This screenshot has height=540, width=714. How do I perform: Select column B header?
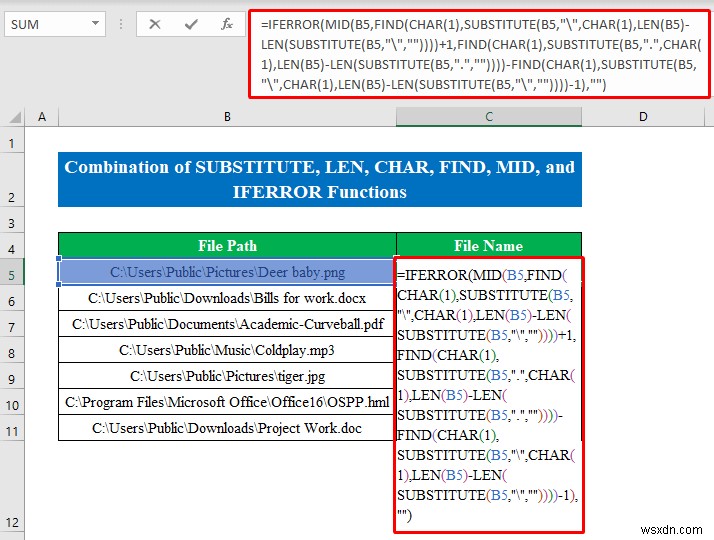(x=227, y=117)
